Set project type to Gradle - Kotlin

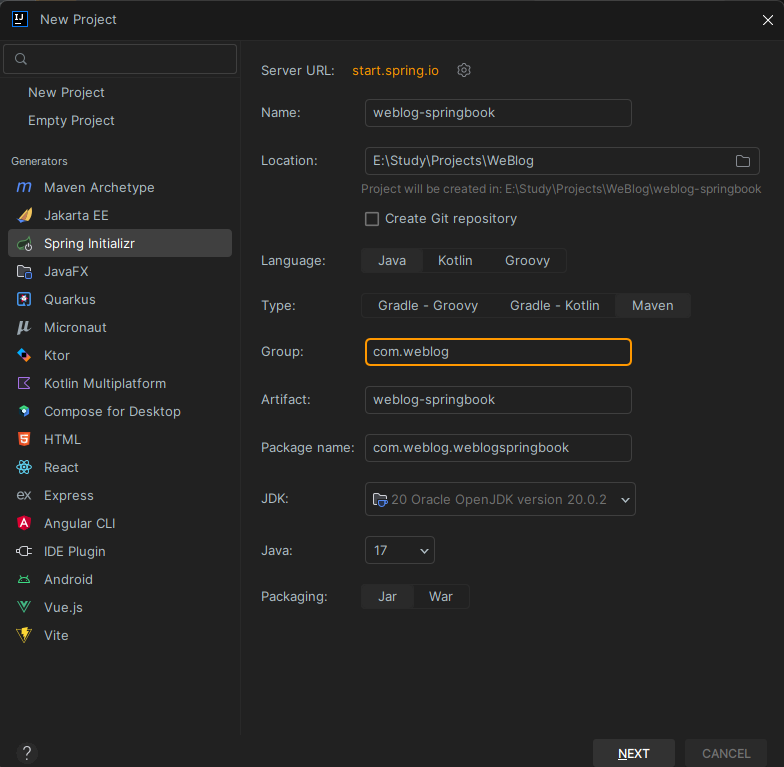coord(554,305)
